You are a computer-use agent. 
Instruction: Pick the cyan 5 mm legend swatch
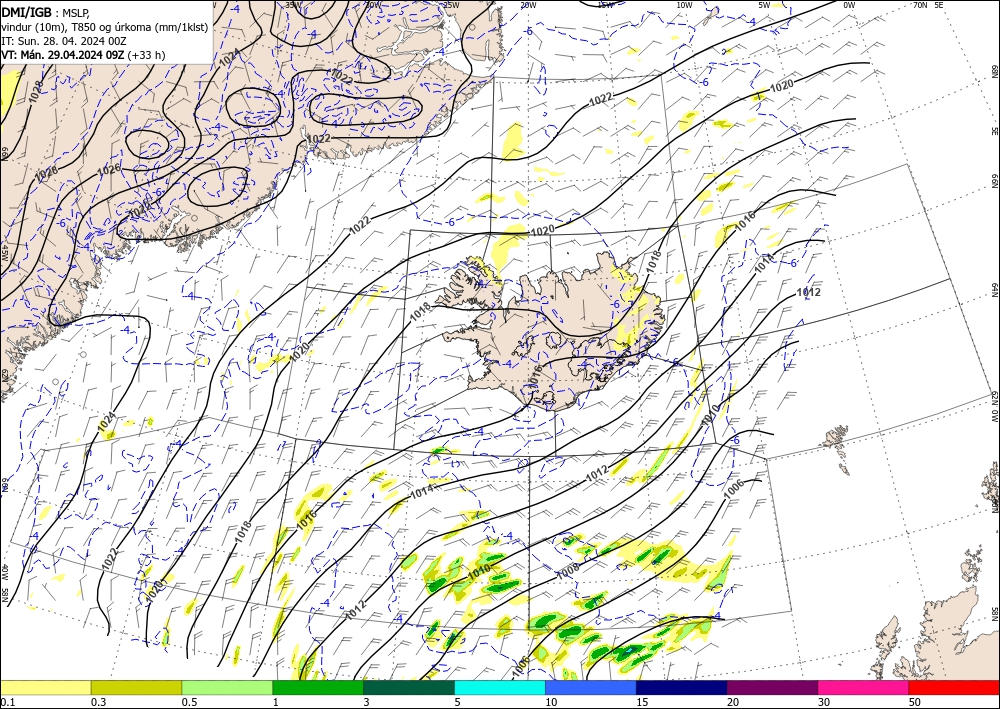click(x=500, y=687)
